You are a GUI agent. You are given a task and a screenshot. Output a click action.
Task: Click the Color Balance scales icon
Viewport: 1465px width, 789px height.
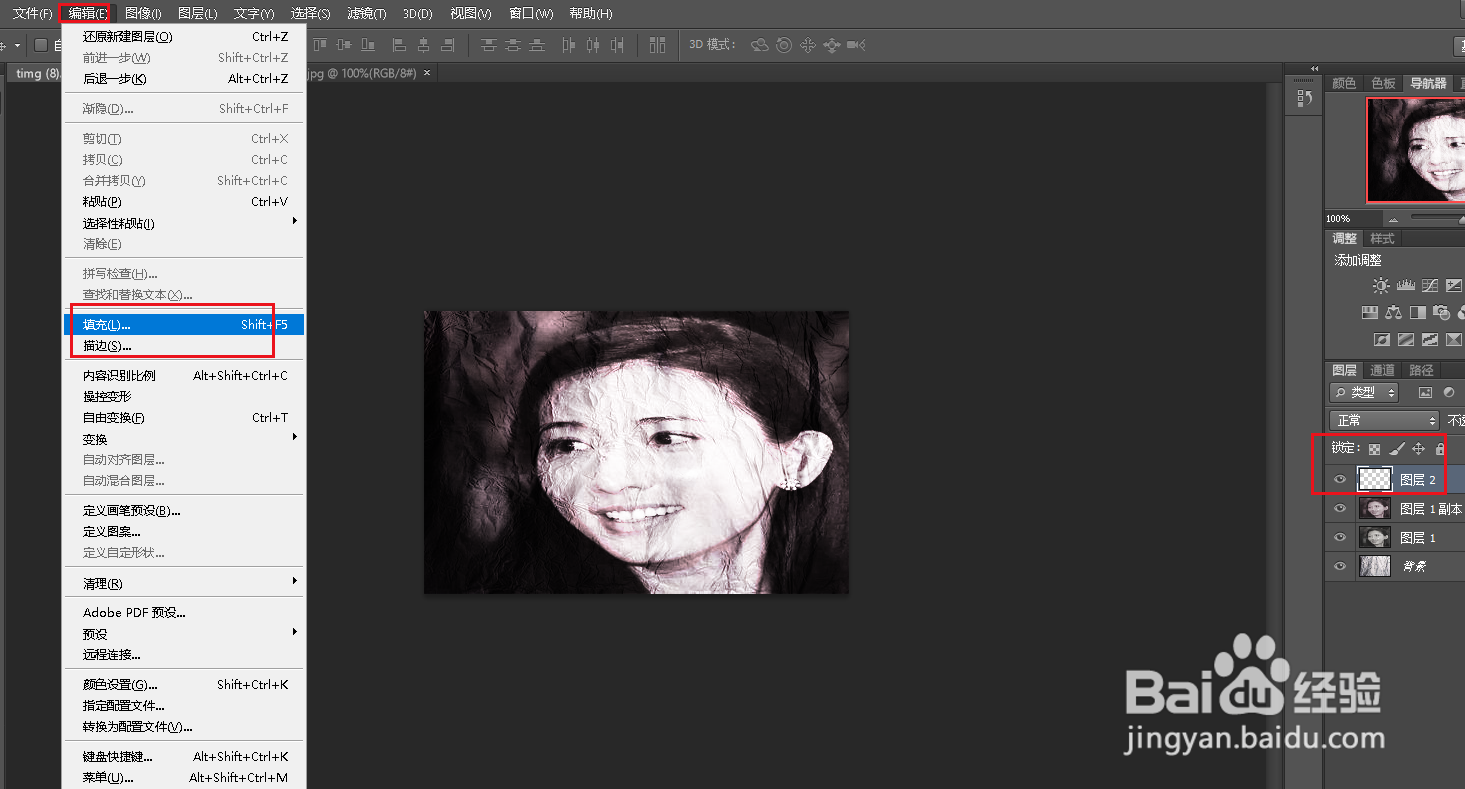pos(1393,313)
